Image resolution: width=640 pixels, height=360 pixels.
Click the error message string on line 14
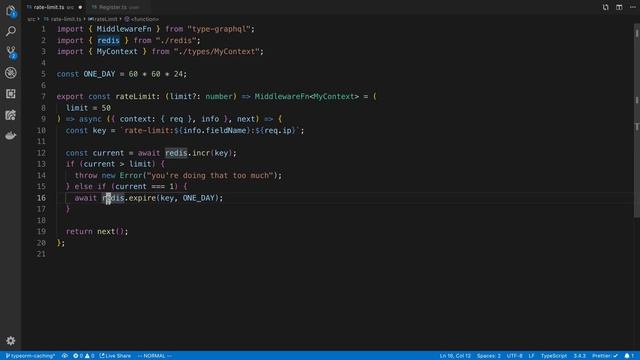tap(210, 176)
